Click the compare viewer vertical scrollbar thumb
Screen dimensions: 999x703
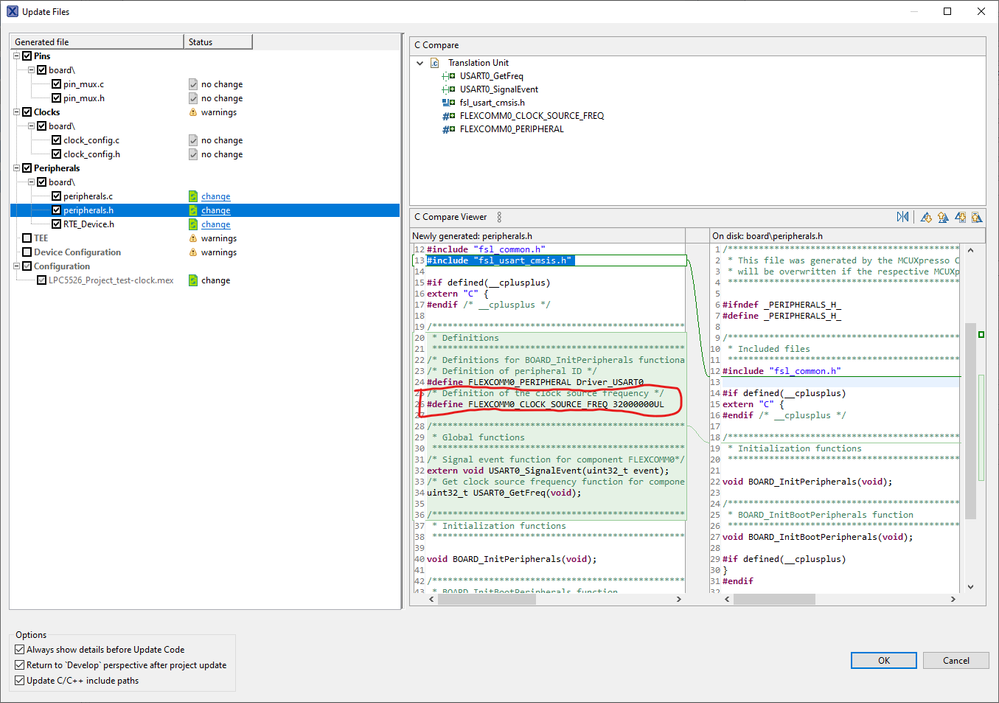coord(970,421)
